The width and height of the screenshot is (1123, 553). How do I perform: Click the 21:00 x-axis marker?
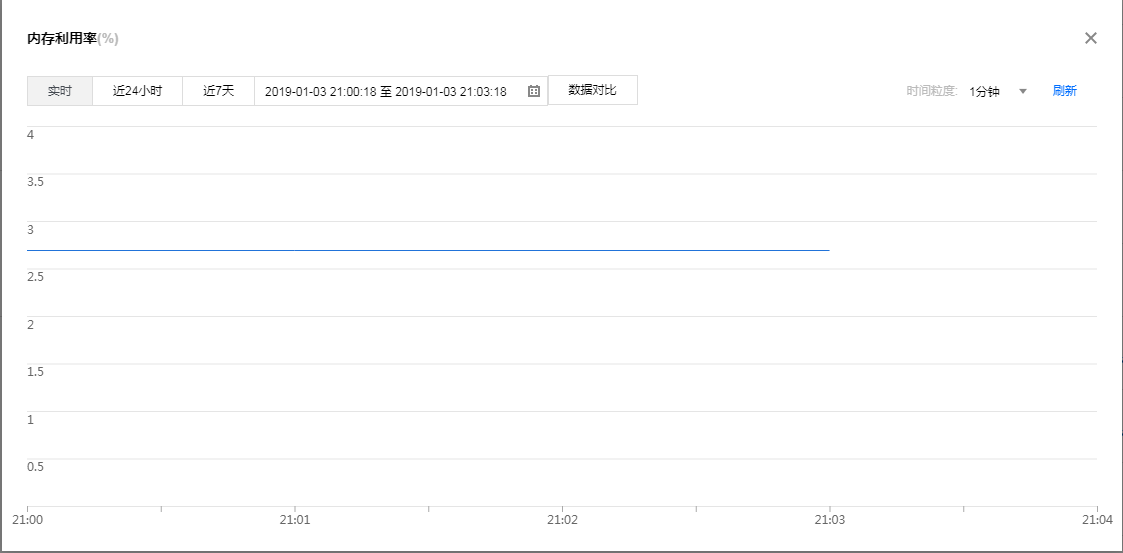(x=27, y=521)
